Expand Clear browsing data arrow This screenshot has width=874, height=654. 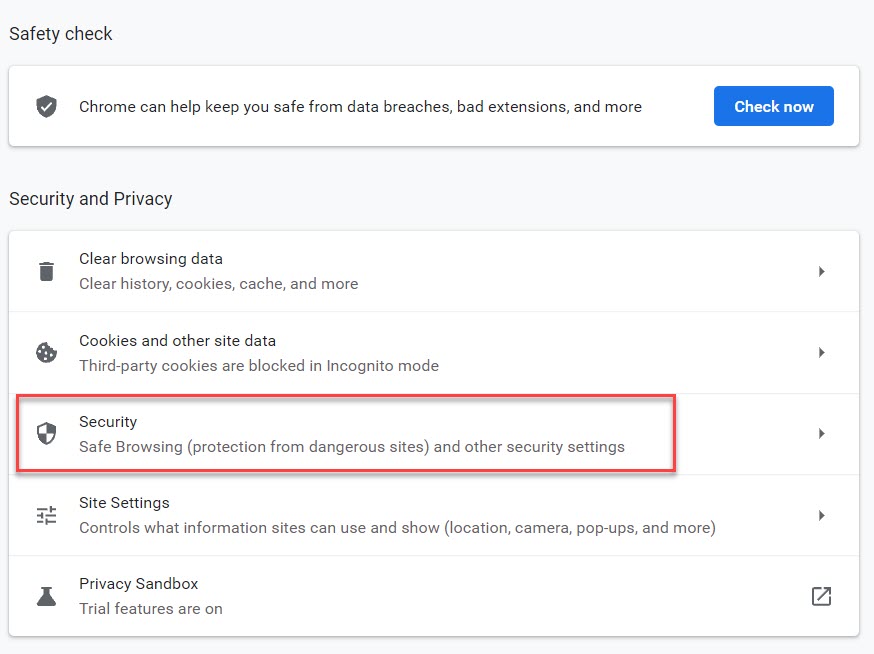click(821, 272)
